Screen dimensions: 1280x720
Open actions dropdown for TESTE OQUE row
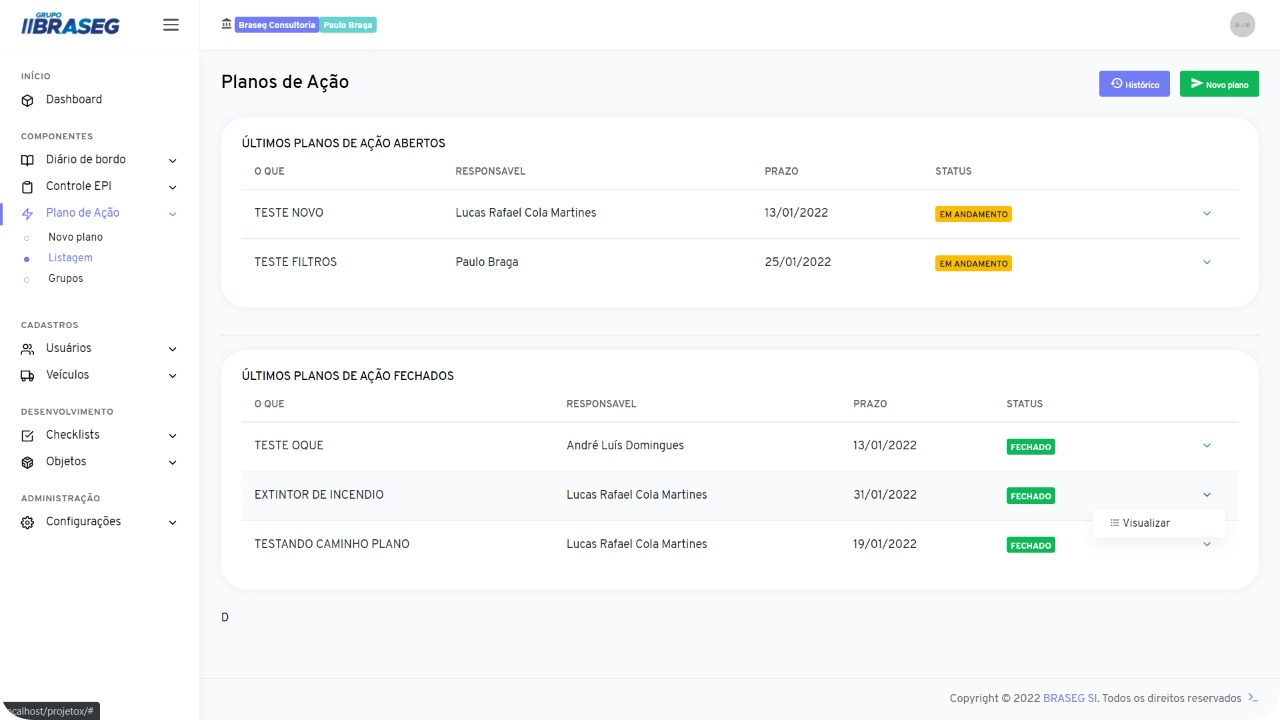coord(1206,445)
